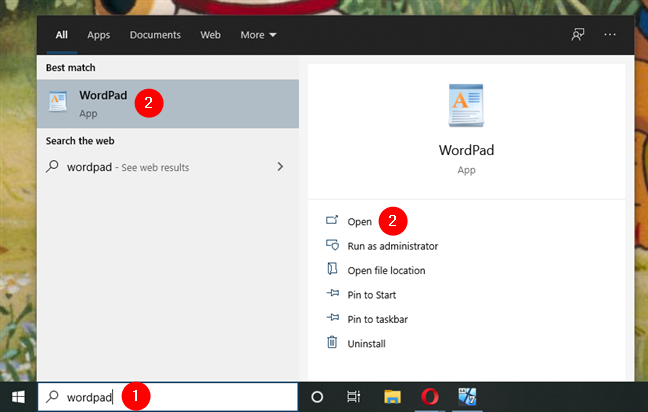This screenshot has width=648, height=412.
Task: Choose Run as administrator
Action: pos(392,246)
